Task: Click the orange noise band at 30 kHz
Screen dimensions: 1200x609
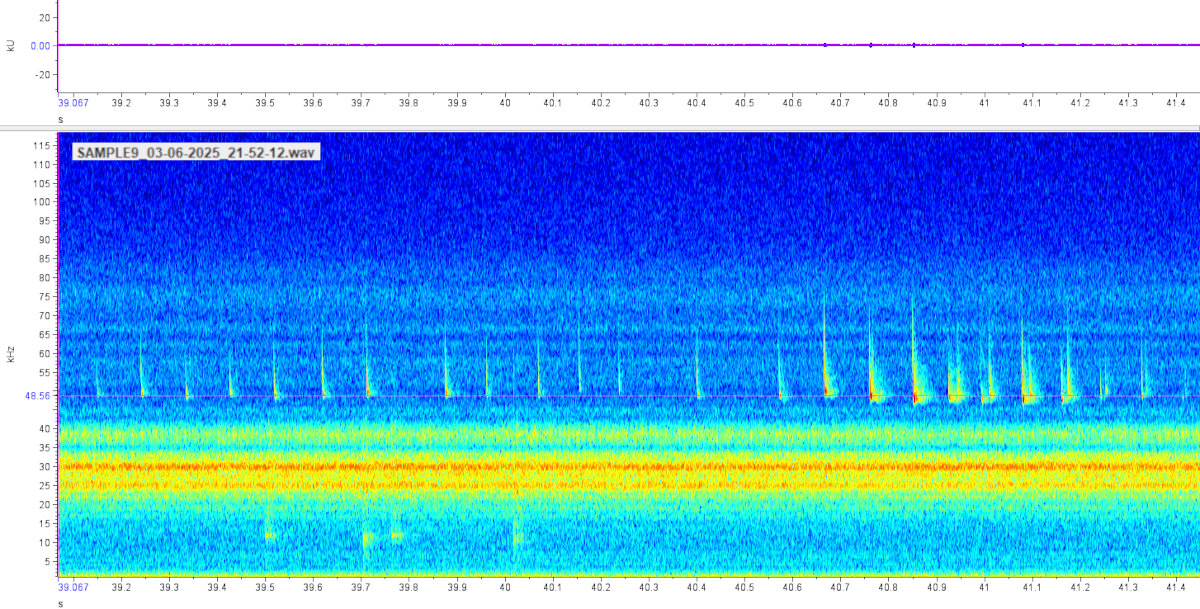Action: pyautogui.click(x=600, y=466)
